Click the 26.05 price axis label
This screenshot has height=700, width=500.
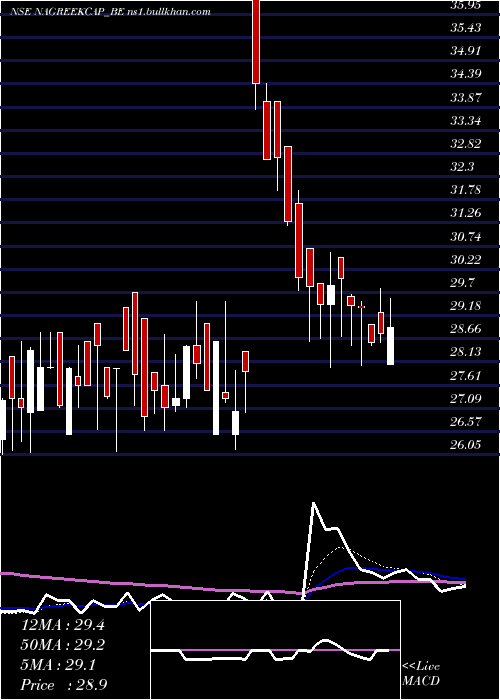pyautogui.click(x=466, y=445)
